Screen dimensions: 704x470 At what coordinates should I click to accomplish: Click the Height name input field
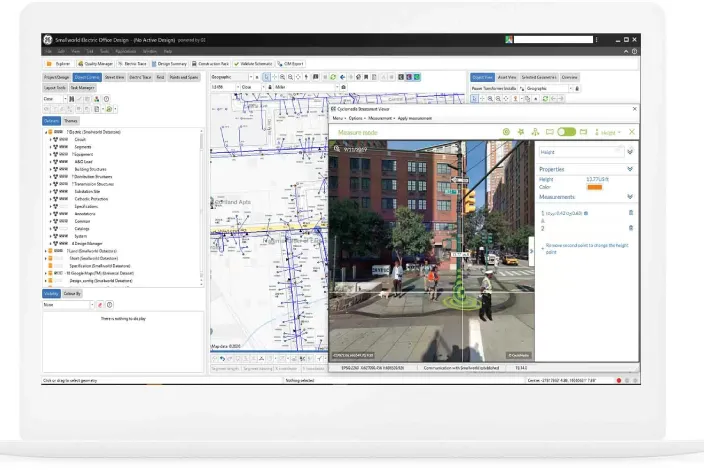581,152
